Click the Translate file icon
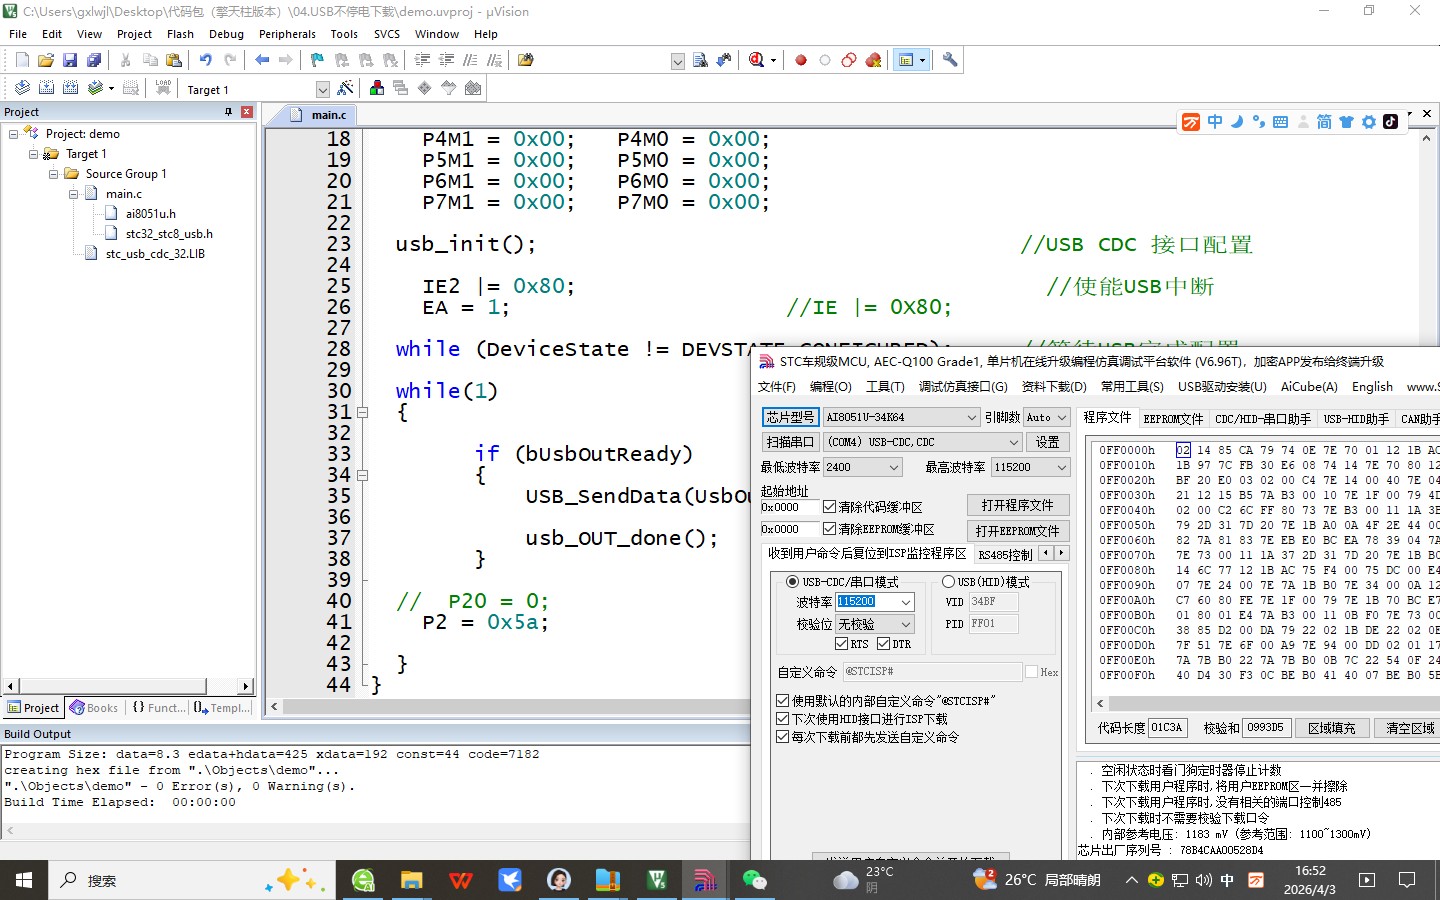 (x=22, y=88)
